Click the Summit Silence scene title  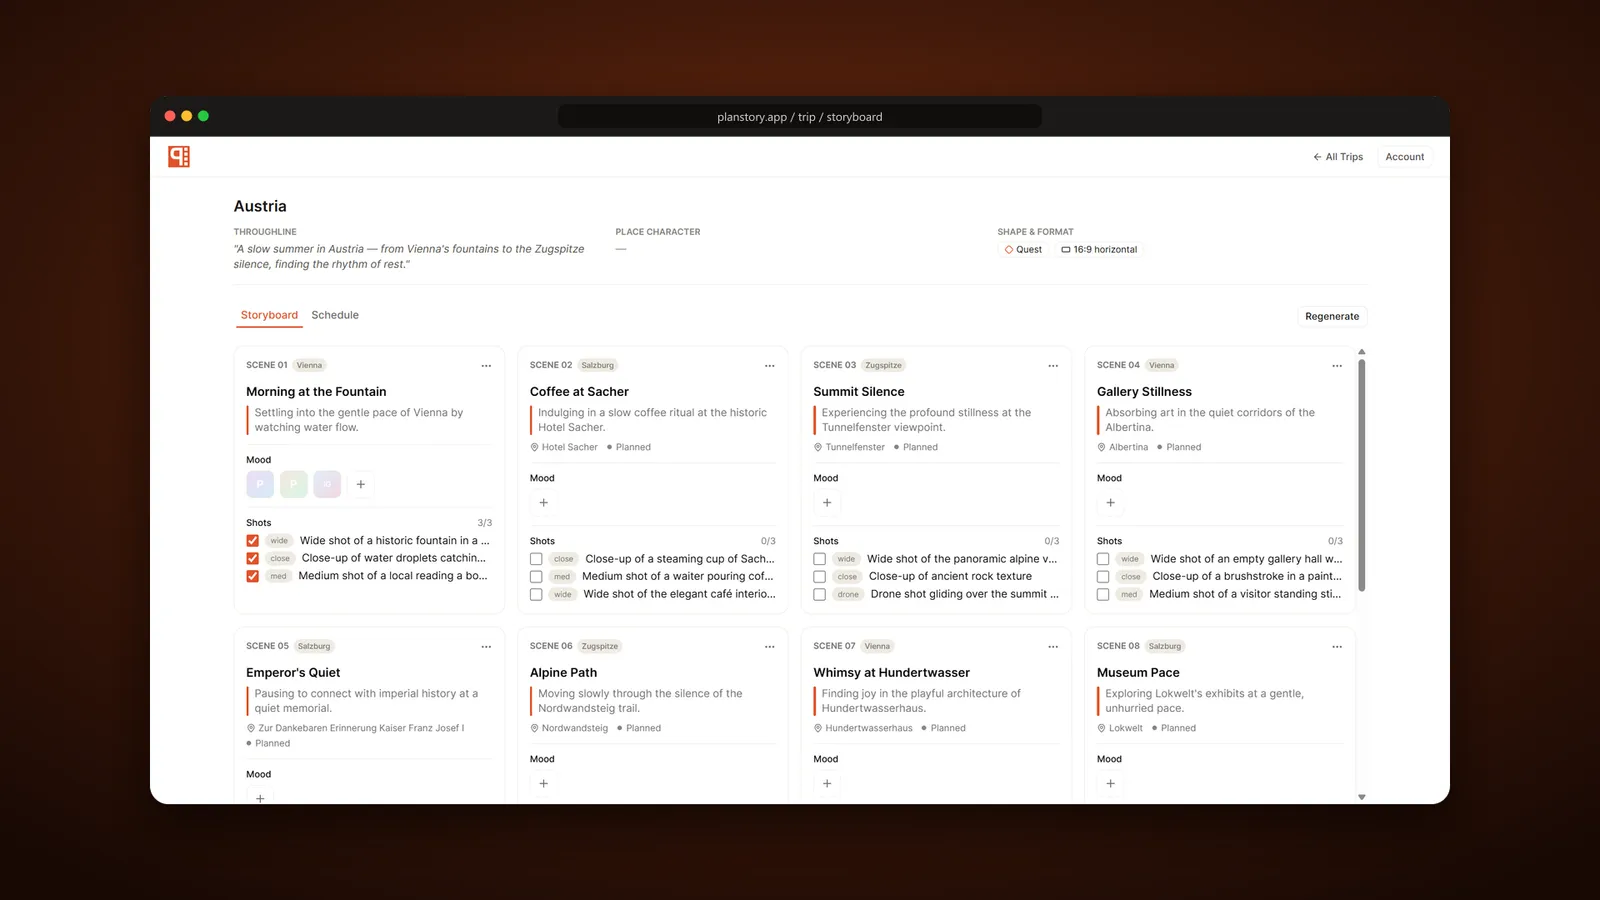pos(859,392)
